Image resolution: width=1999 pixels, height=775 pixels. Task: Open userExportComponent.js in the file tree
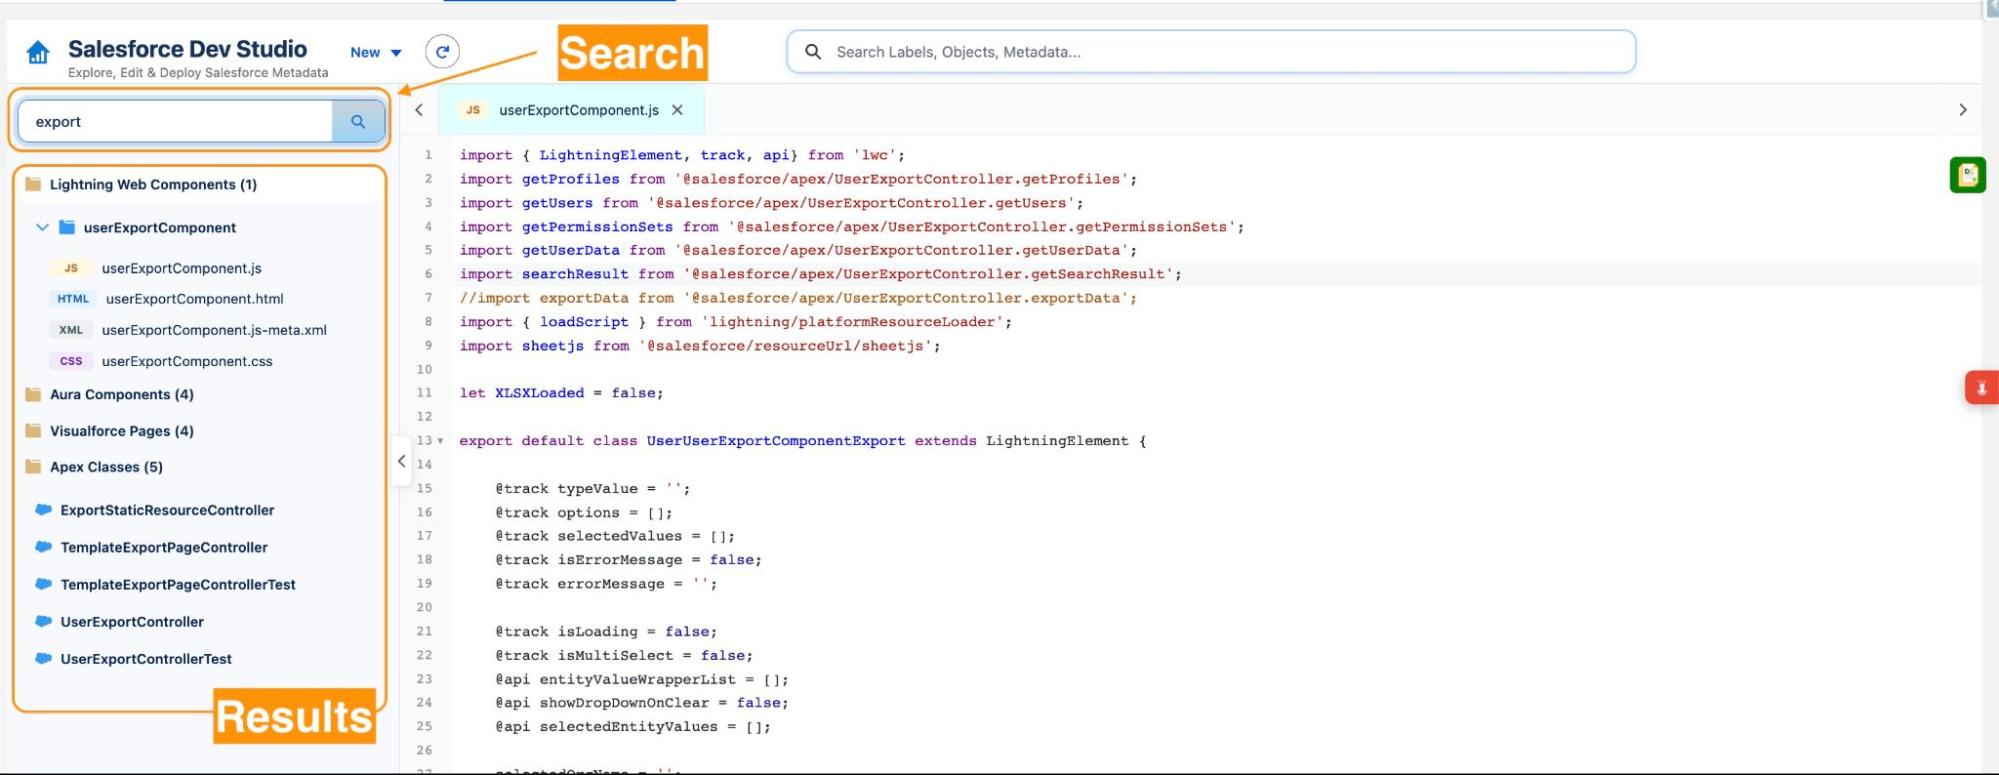click(181, 268)
